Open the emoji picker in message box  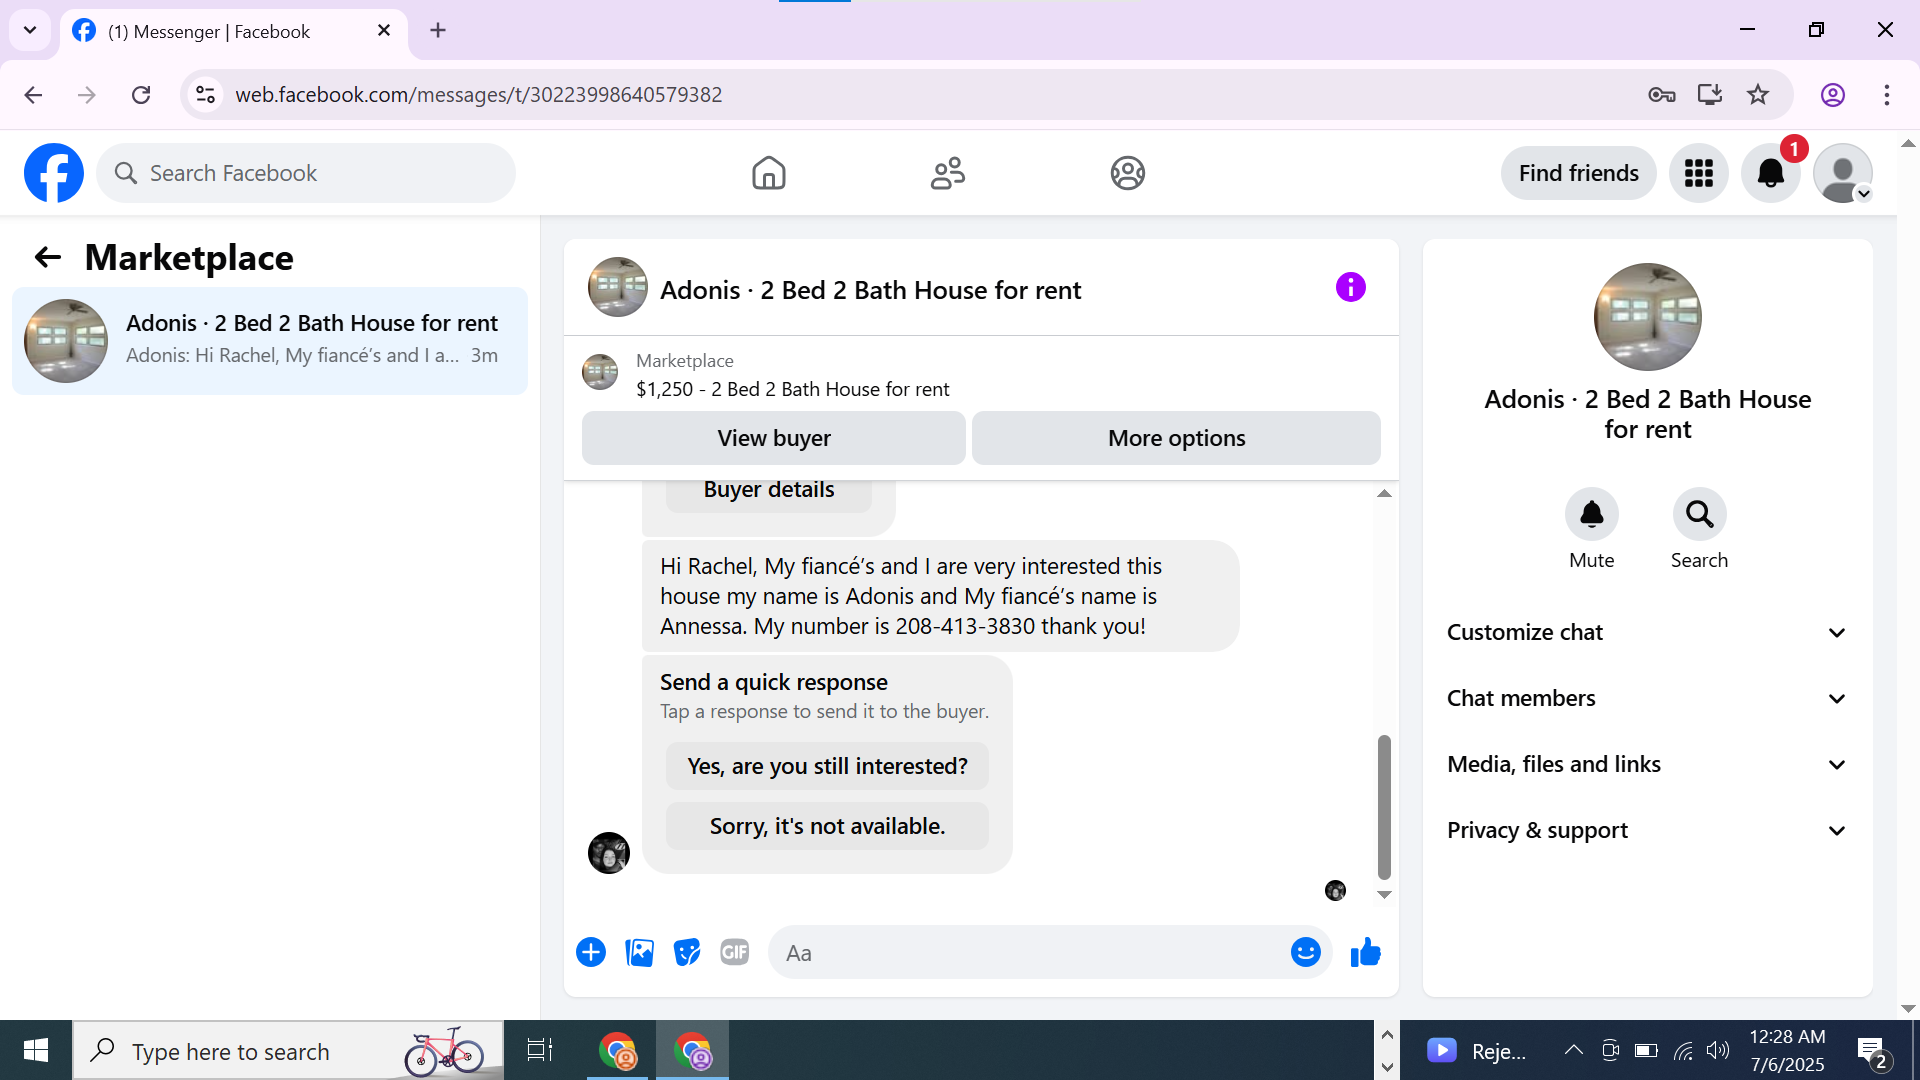point(1305,953)
